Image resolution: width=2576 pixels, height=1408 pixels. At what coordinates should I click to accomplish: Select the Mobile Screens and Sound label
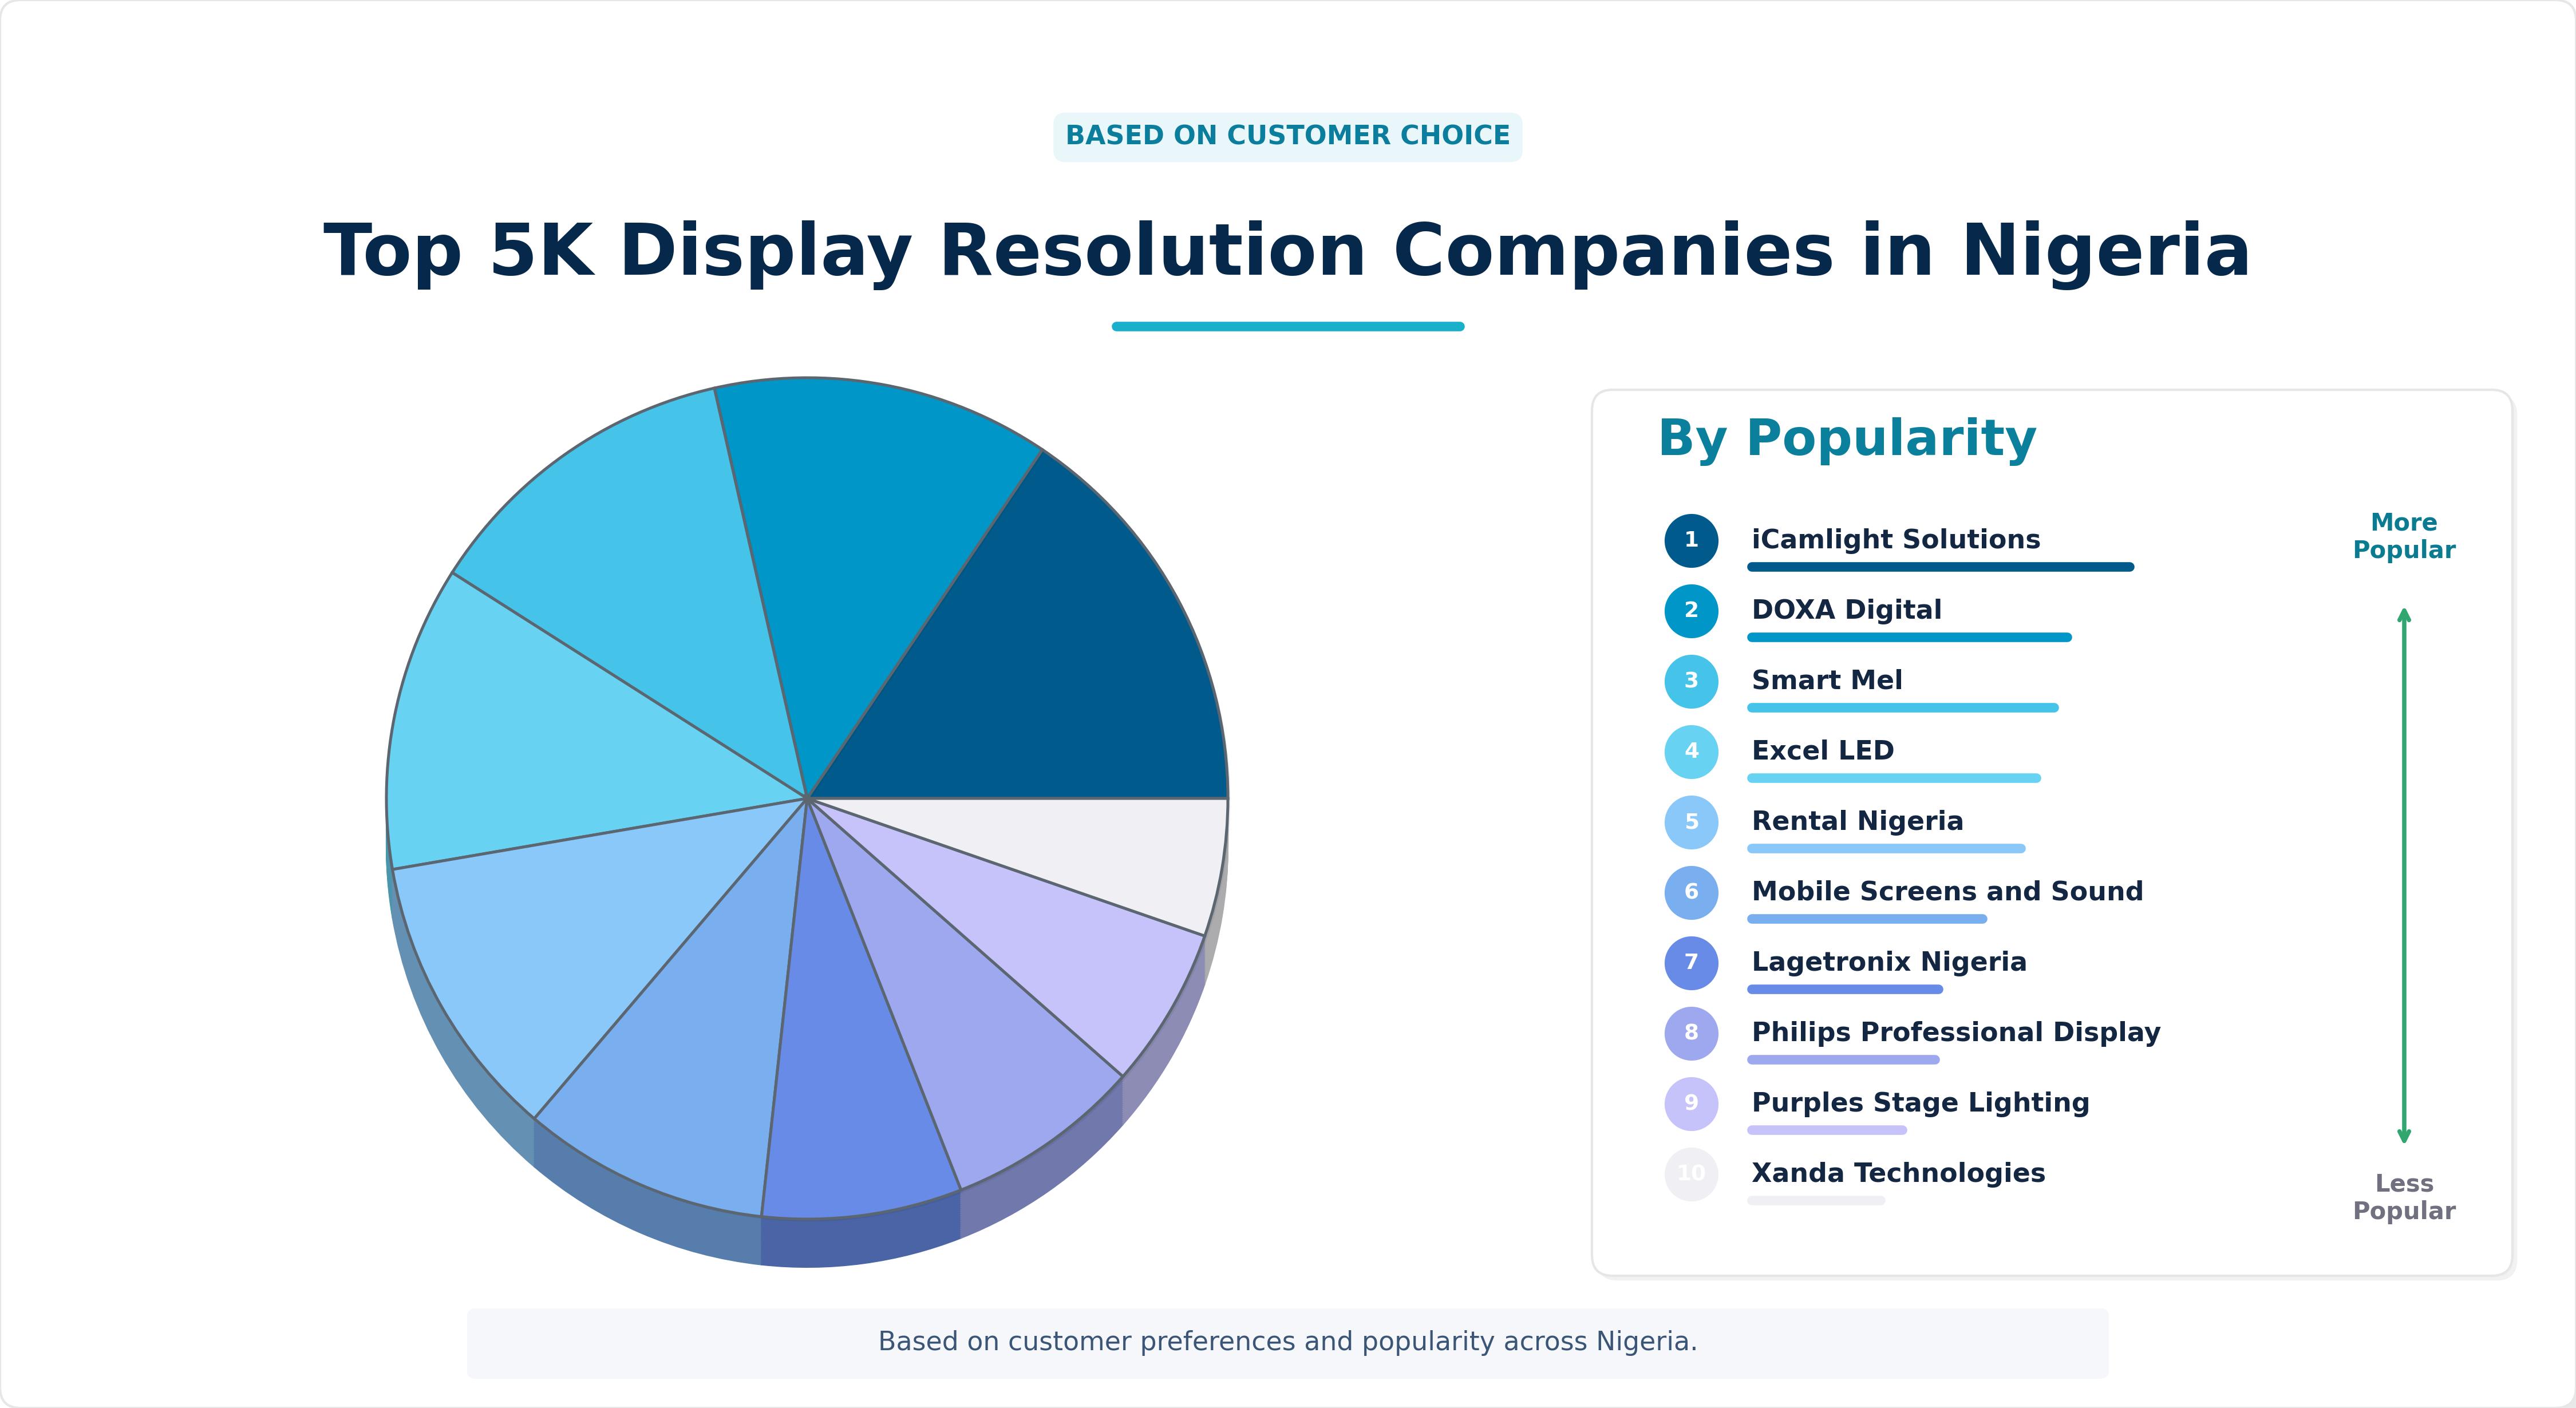[x=1947, y=891]
